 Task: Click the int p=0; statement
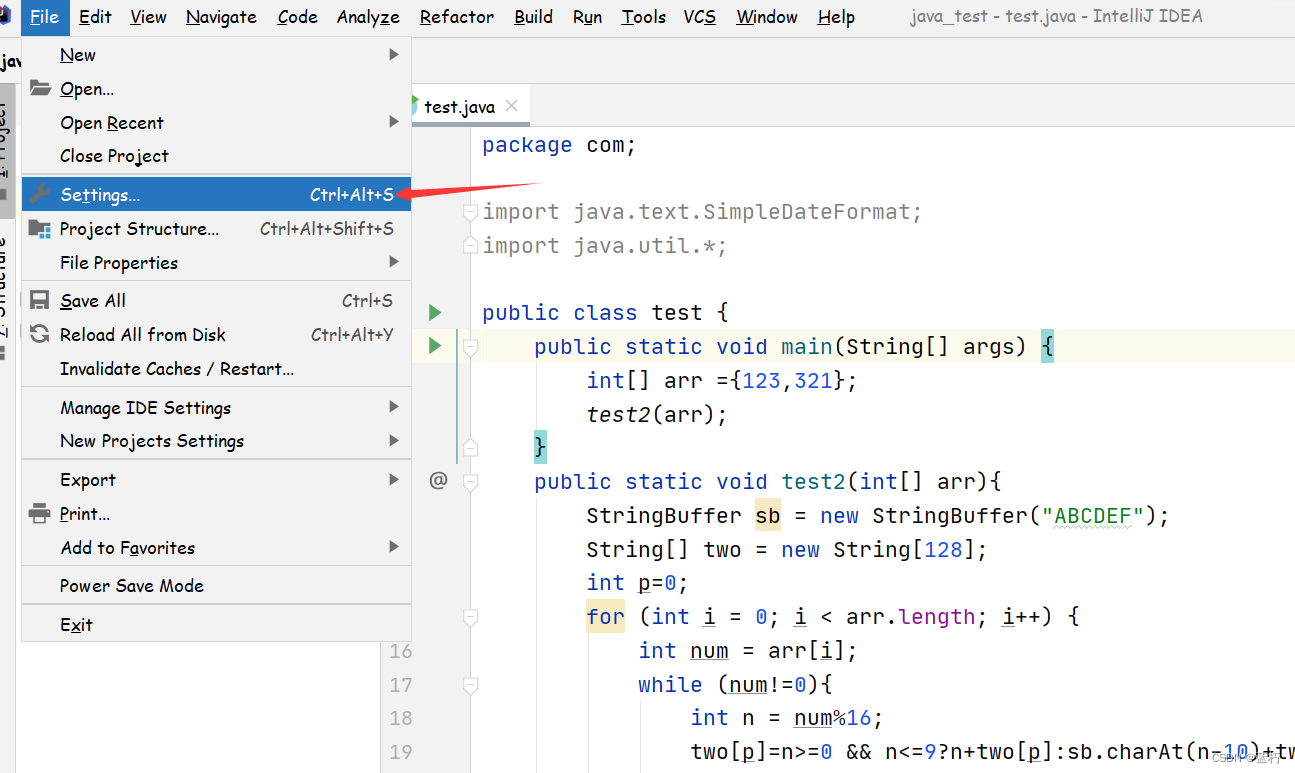coord(637,583)
